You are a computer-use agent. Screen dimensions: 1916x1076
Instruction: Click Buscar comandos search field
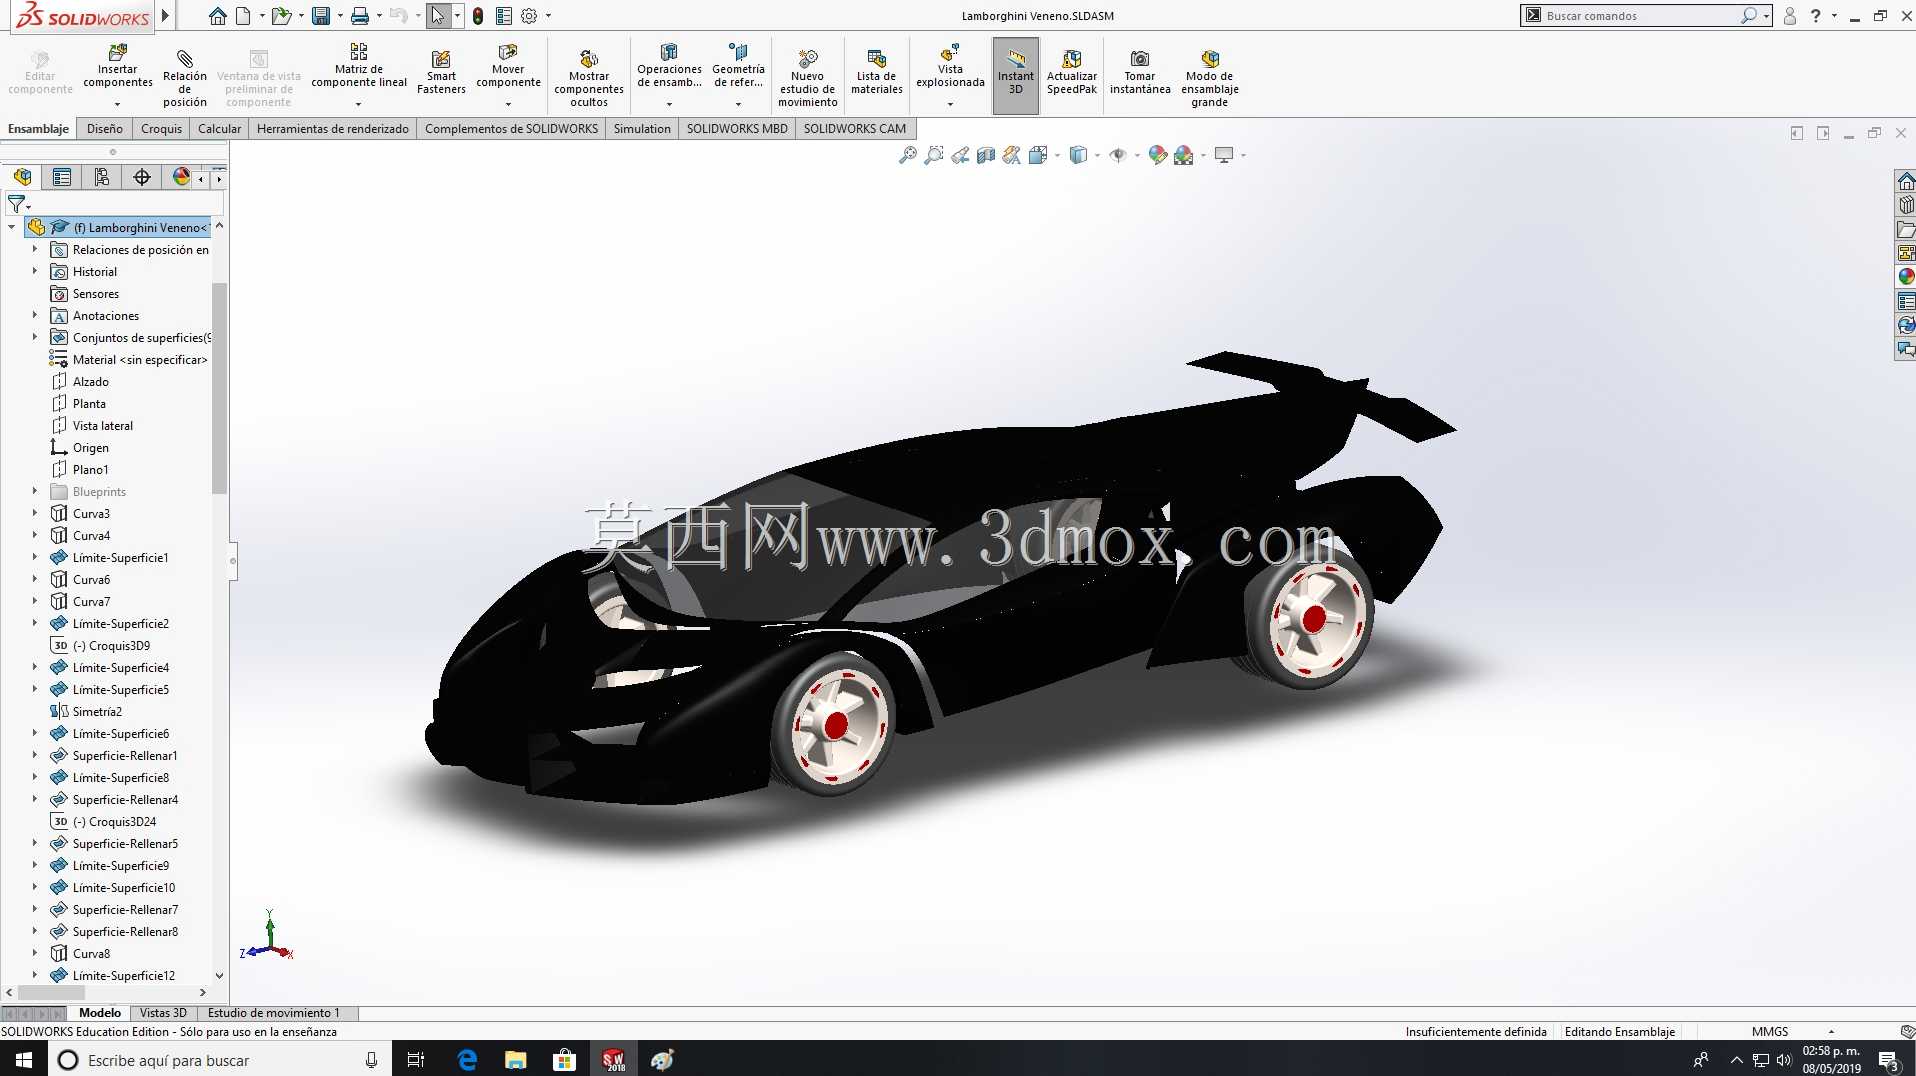click(1640, 16)
